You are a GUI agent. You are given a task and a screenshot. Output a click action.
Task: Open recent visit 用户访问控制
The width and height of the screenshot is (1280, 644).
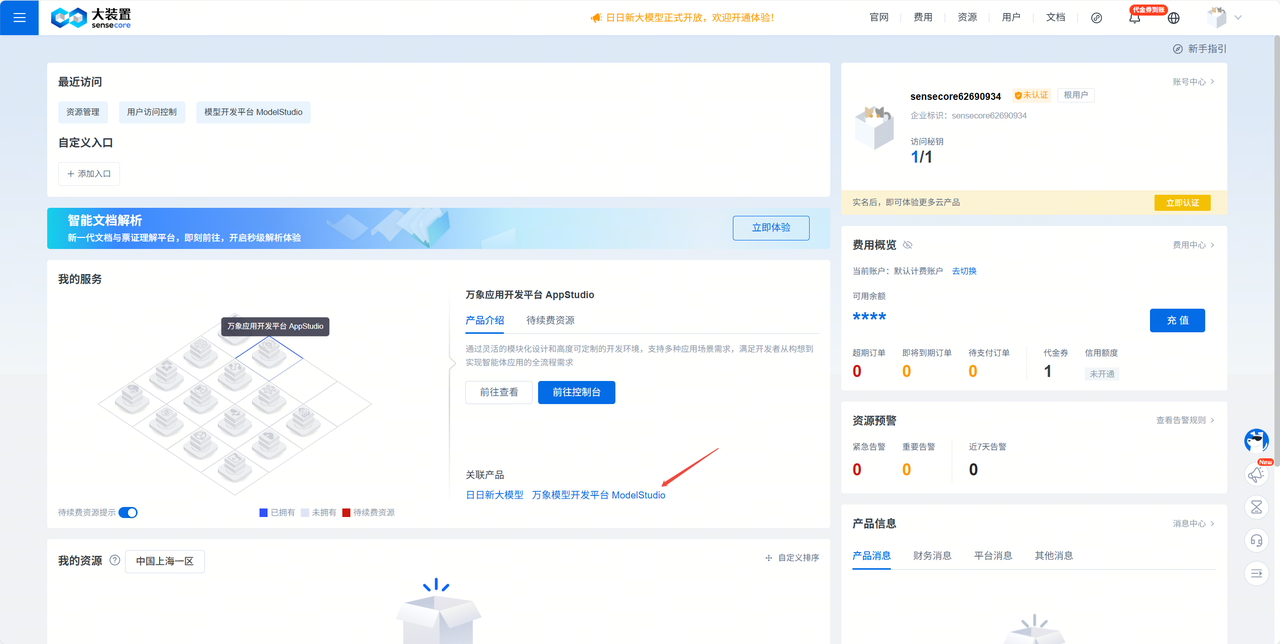click(152, 112)
